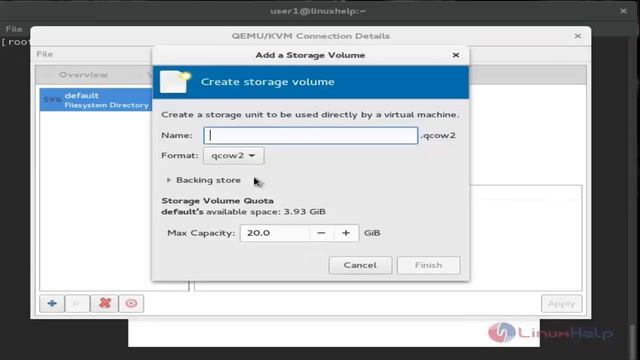Viewport: 640px width, 360px height.
Task: Increase Max Capacity with plus button
Action: point(346,233)
